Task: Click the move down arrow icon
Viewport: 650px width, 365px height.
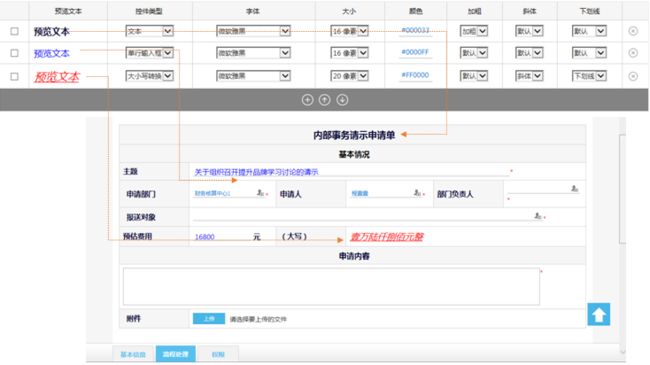Action: click(342, 100)
